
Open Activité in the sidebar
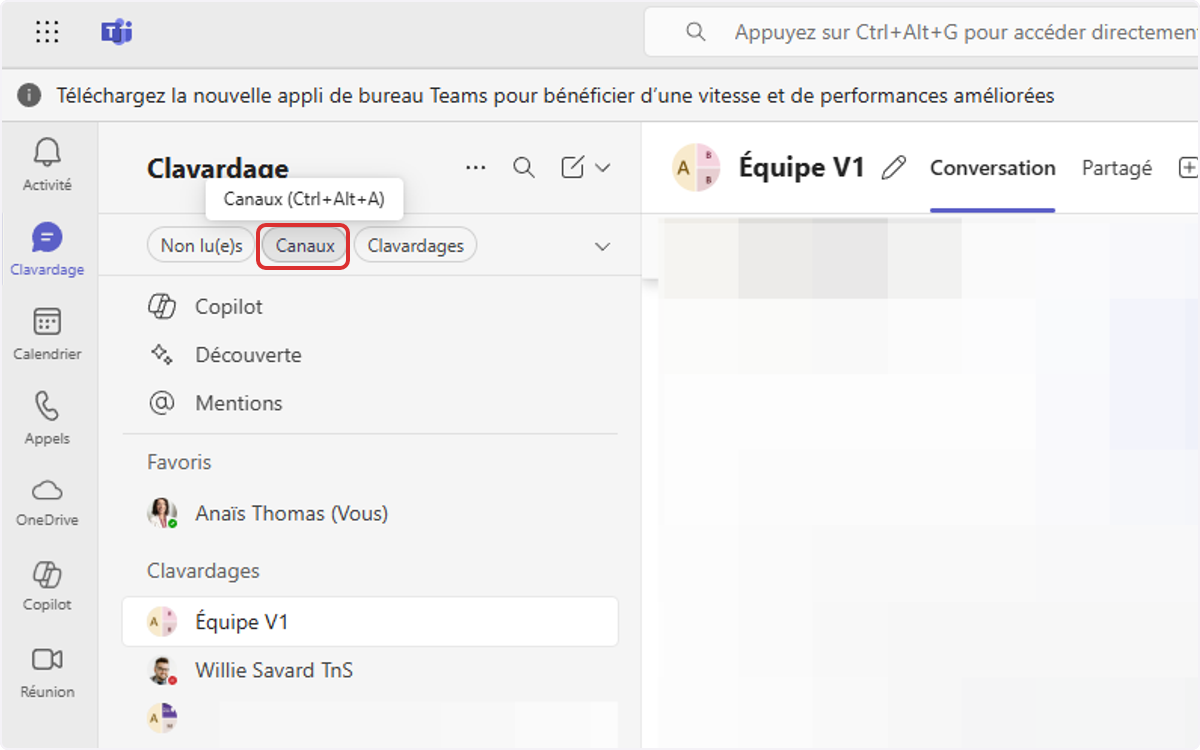(x=47, y=164)
